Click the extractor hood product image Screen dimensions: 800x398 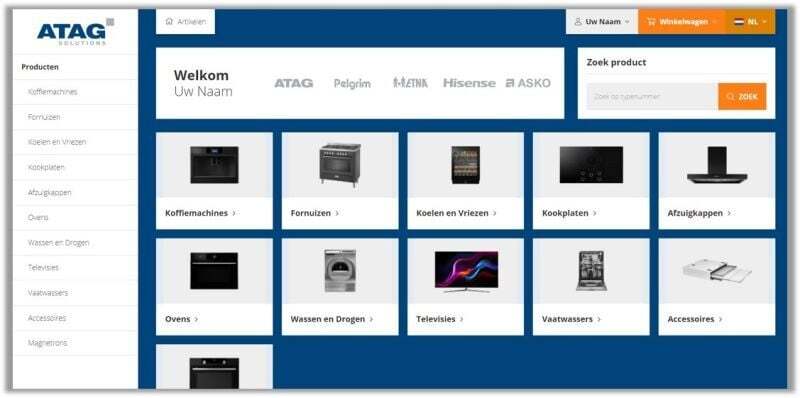click(717, 165)
